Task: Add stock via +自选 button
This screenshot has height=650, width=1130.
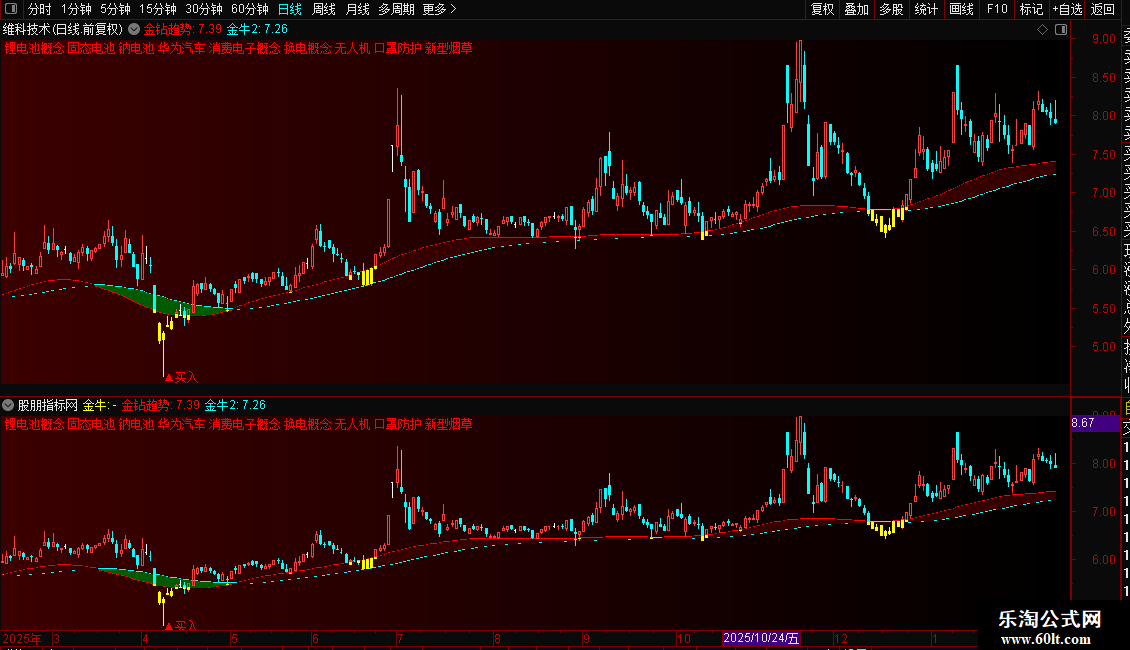Action: [1067, 9]
